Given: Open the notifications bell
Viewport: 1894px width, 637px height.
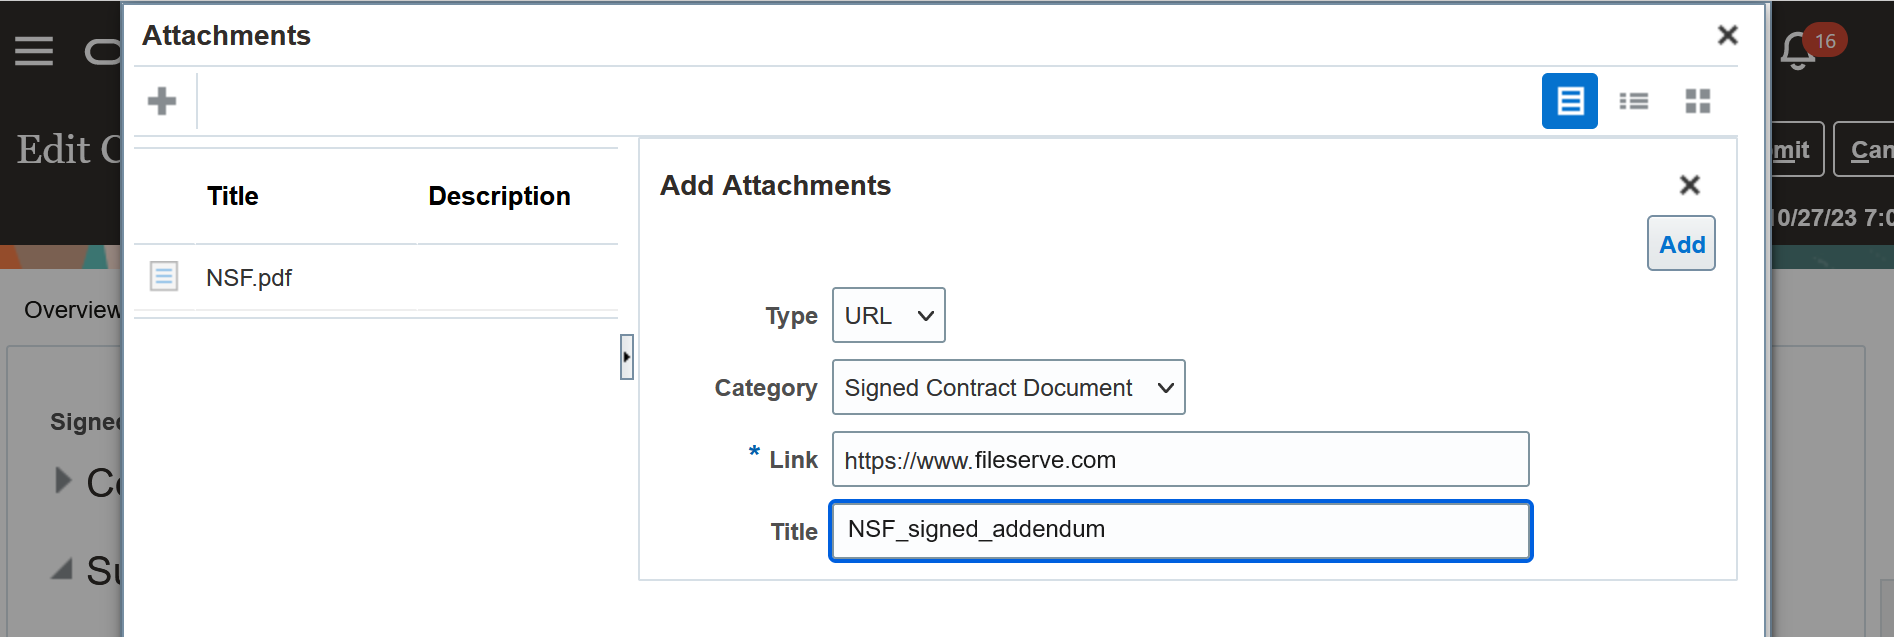Looking at the screenshot, I should [1798, 50].
